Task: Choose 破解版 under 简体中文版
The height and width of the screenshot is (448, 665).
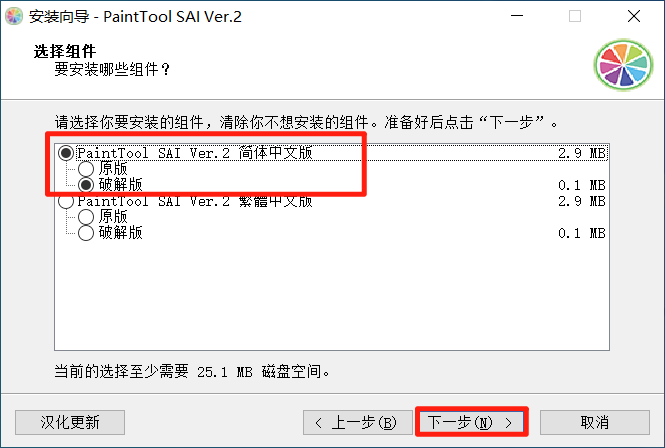Action: click(86, 185)
